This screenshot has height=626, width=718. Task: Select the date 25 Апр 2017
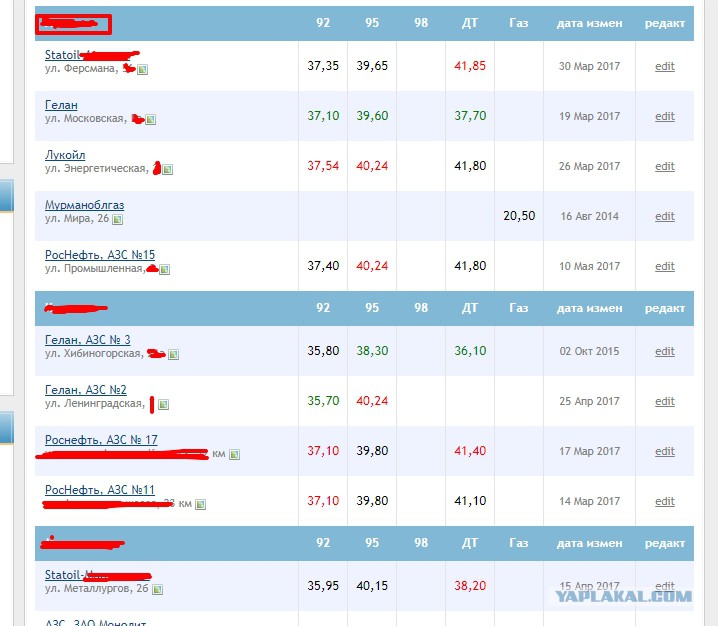[589, 401]
